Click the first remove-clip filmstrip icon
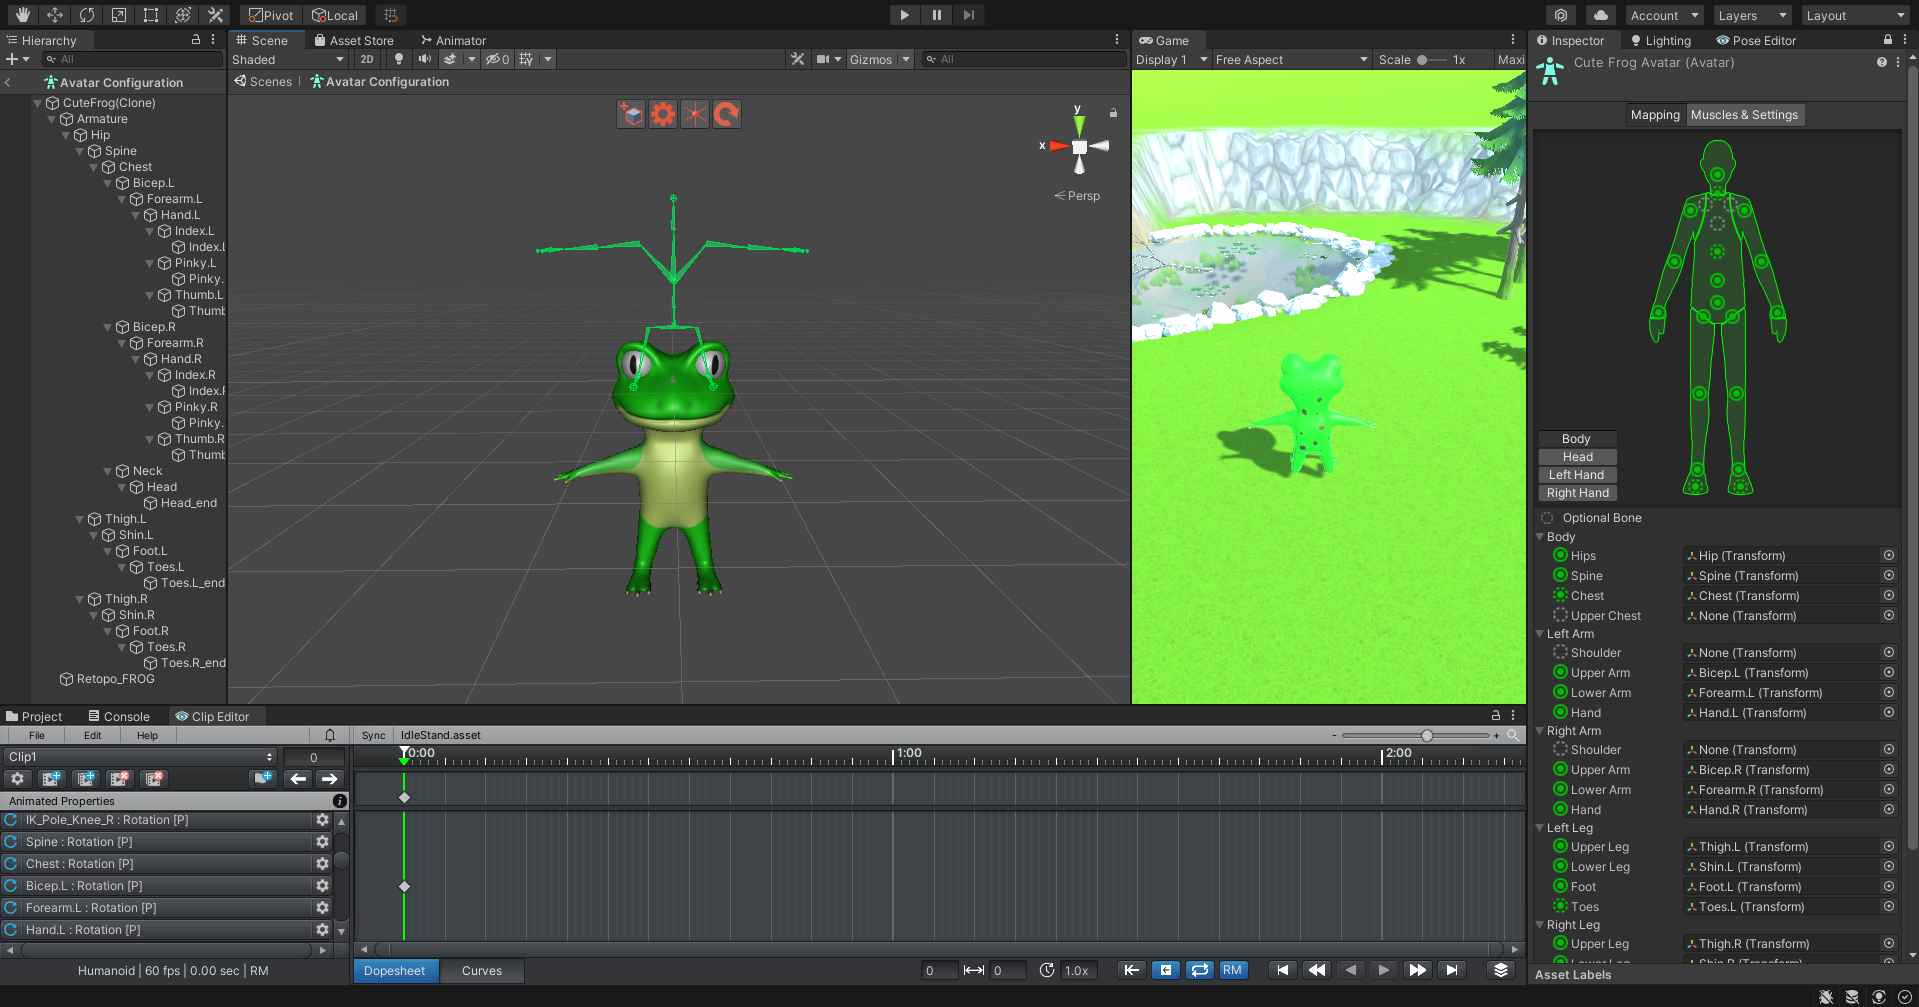 (120, 778)
